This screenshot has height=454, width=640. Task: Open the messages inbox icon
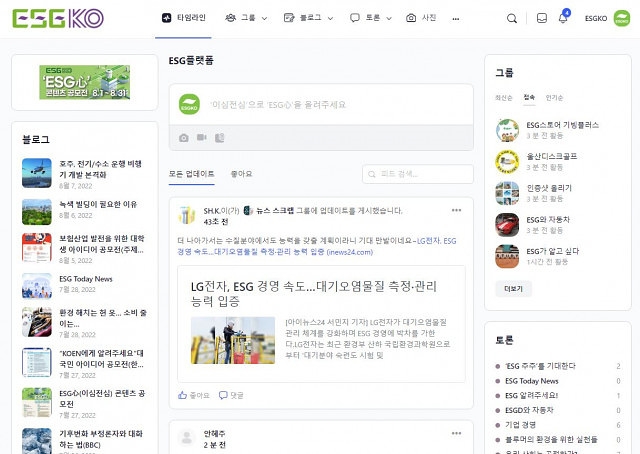(542, 18)
